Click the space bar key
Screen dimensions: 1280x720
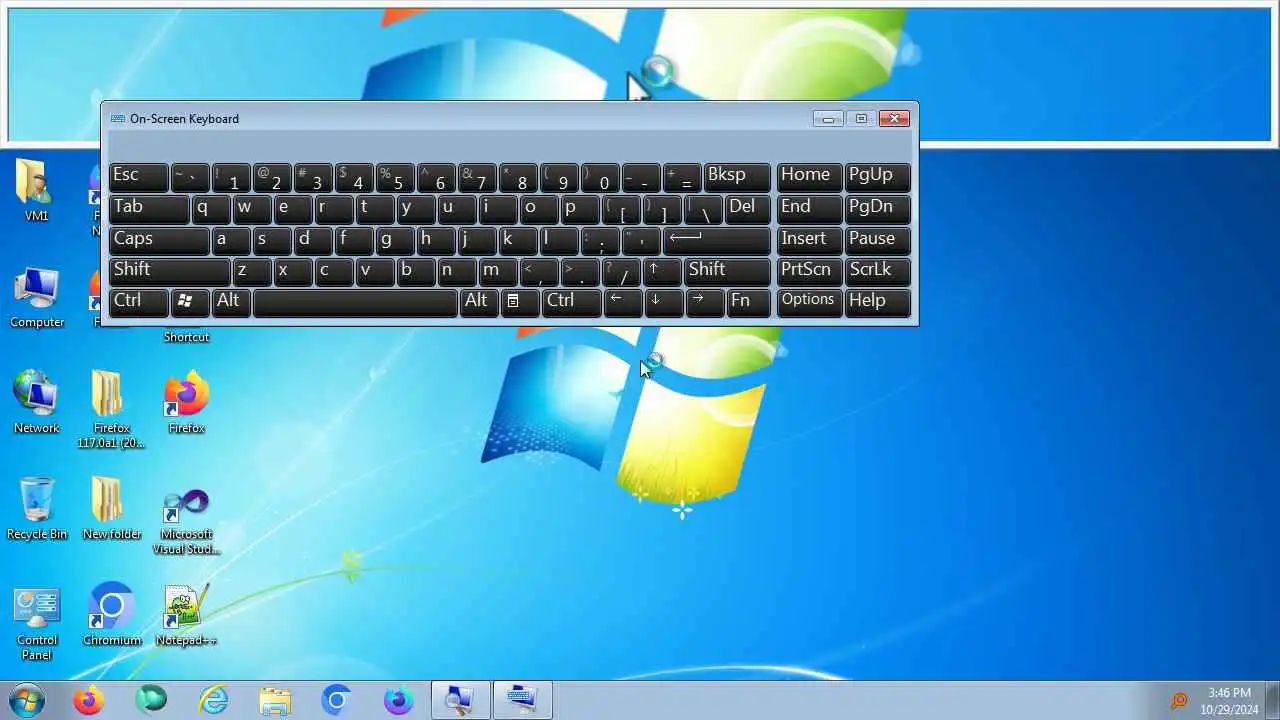pos(355,302)
